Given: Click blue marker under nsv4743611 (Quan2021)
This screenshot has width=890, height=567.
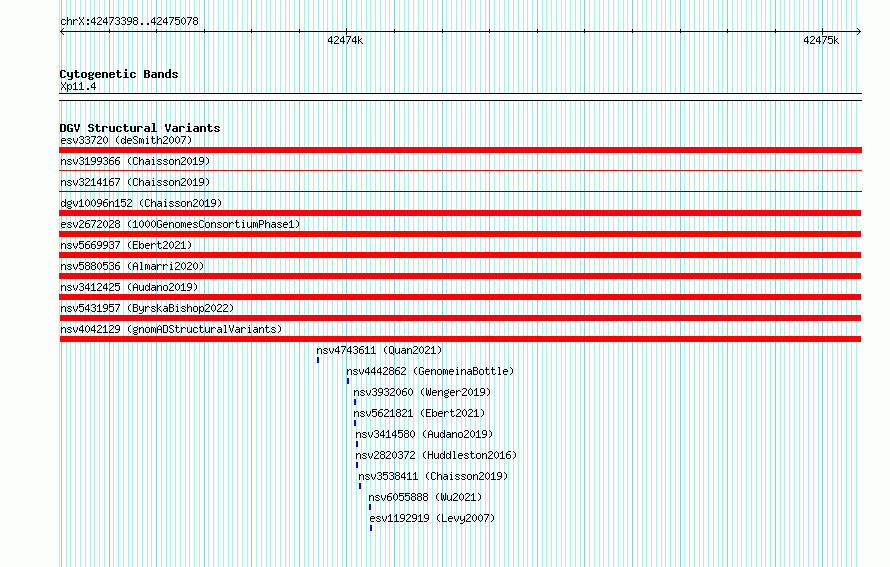Looking at the screenshot, I should click(x=318, y=360).
